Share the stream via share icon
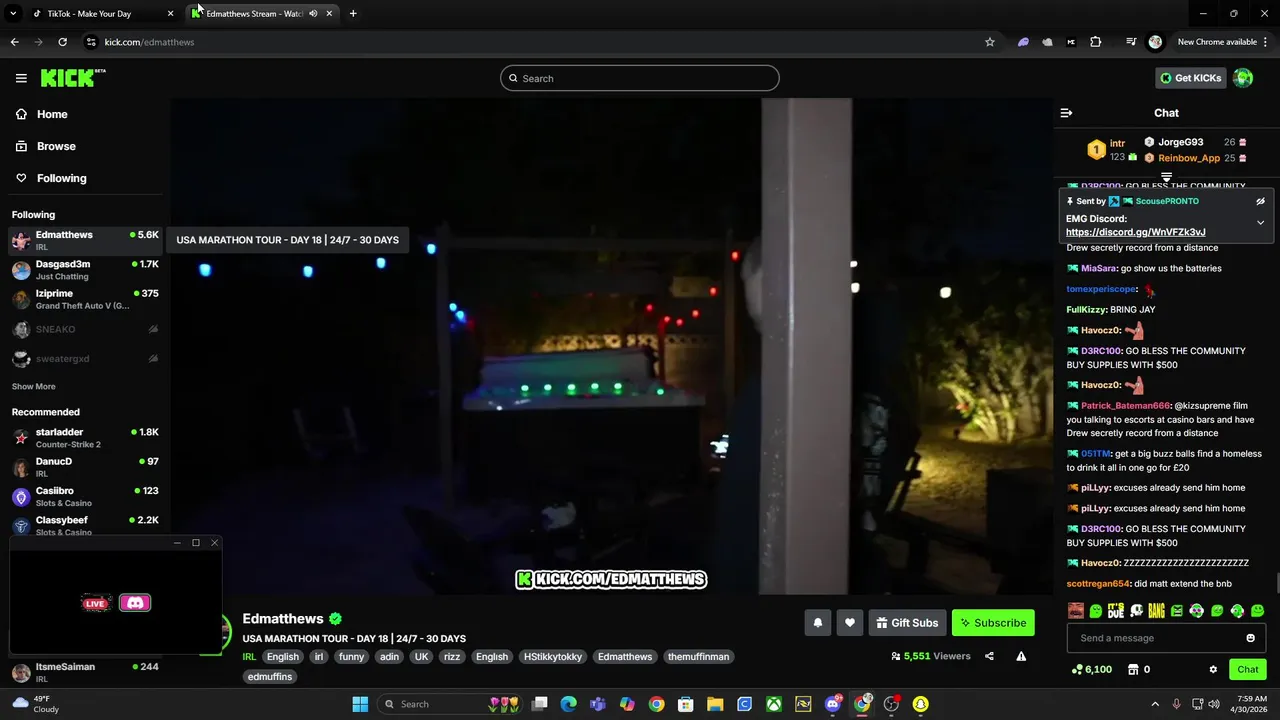Image resolution: width=1280 pixels, height=720 pixels. click(989, 656)
